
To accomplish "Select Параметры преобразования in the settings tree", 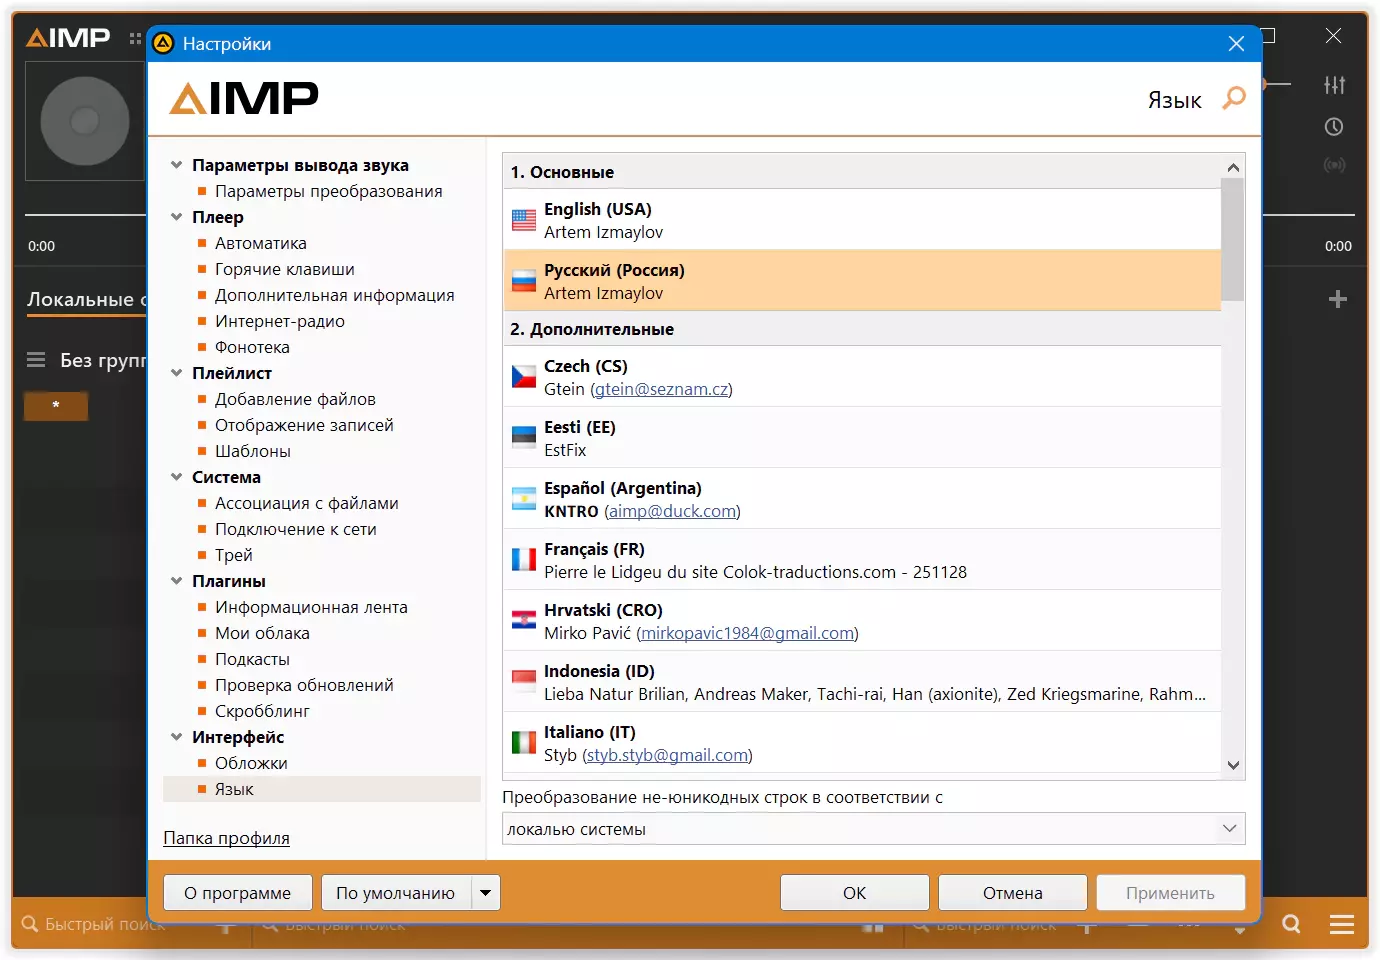I will [x=328, y=191].
